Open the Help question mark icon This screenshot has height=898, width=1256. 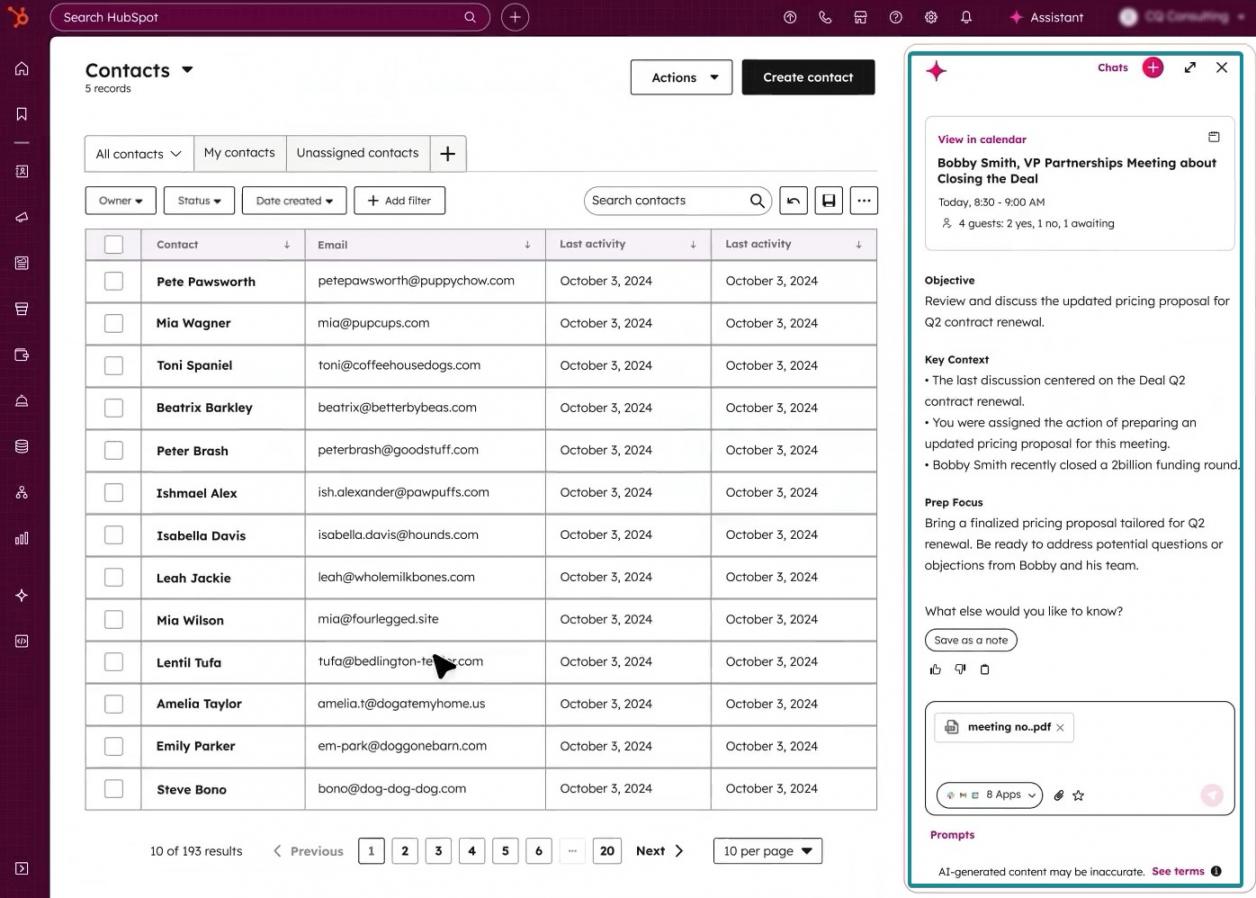coord(896,17)
